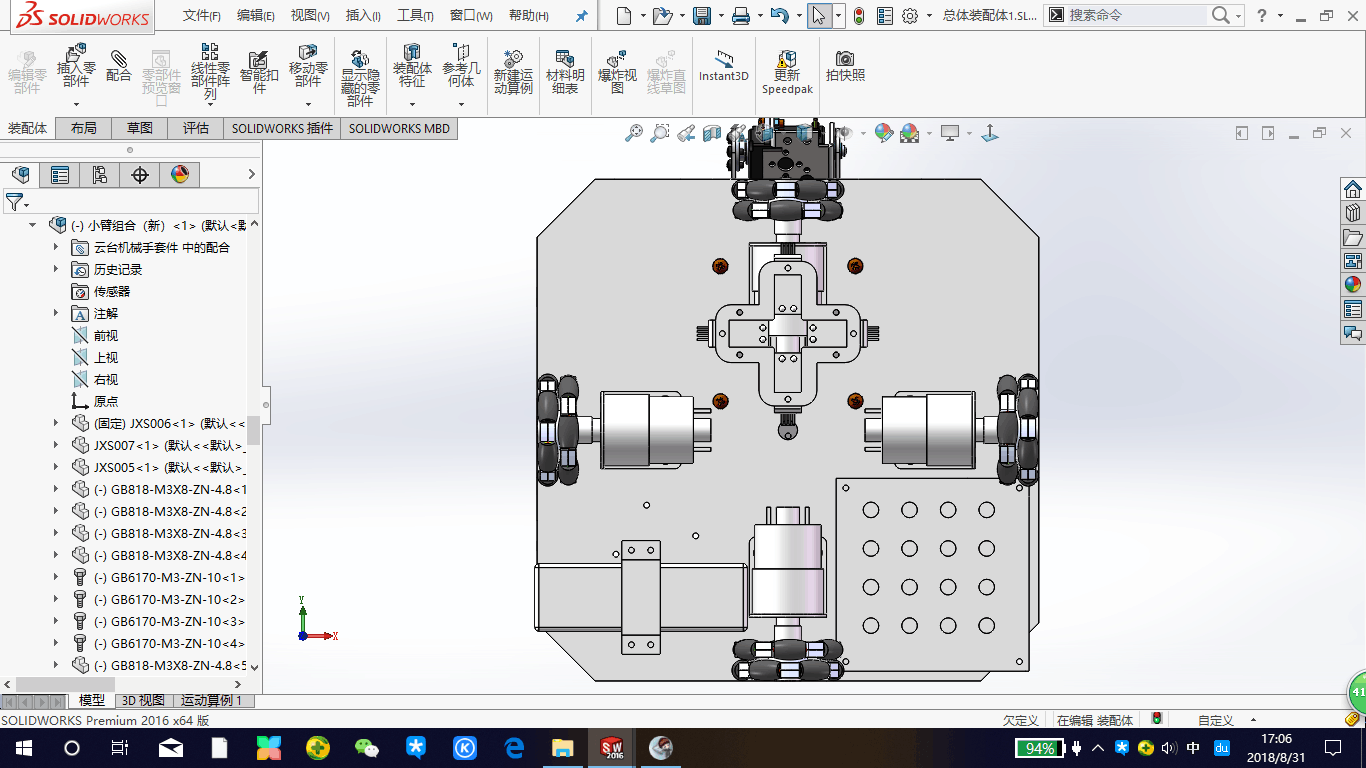Collapse the 小臂组合 (新) assembly node
1366x768 pixels.
pyautogui.click(x=33, y=225)
